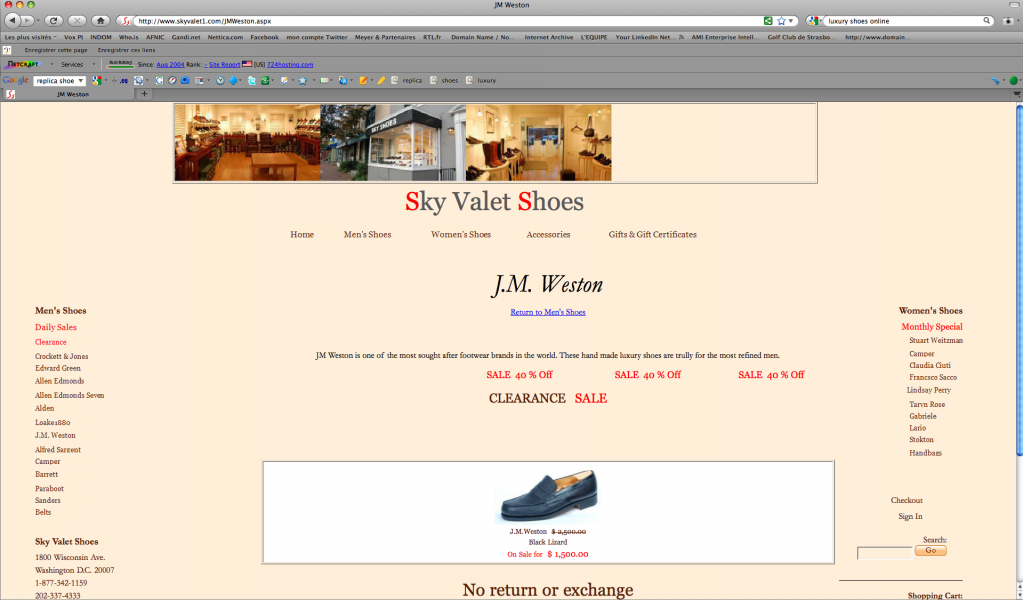Image resolution: width=1023 pixels, height=600 pixels.
Task: Click the luxury shoes online search field
Action: point(904,21)
